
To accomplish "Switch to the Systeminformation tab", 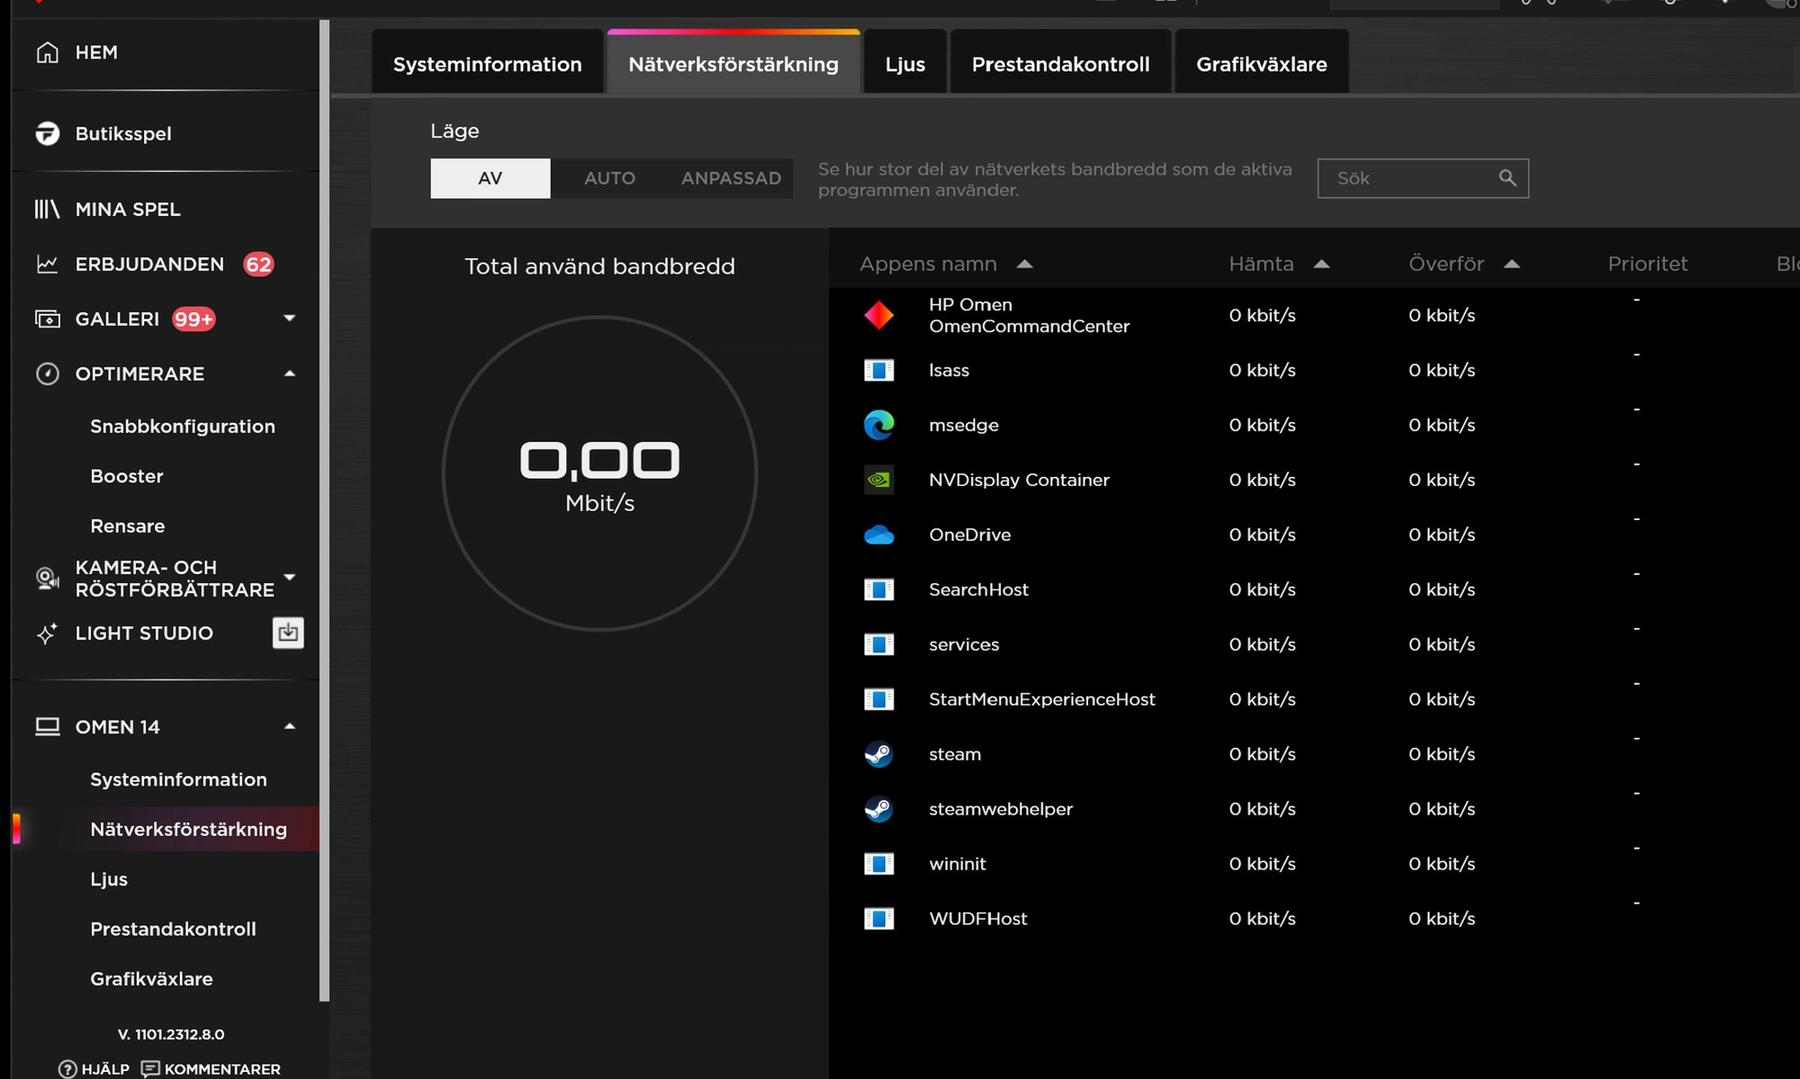I will 487,62.
